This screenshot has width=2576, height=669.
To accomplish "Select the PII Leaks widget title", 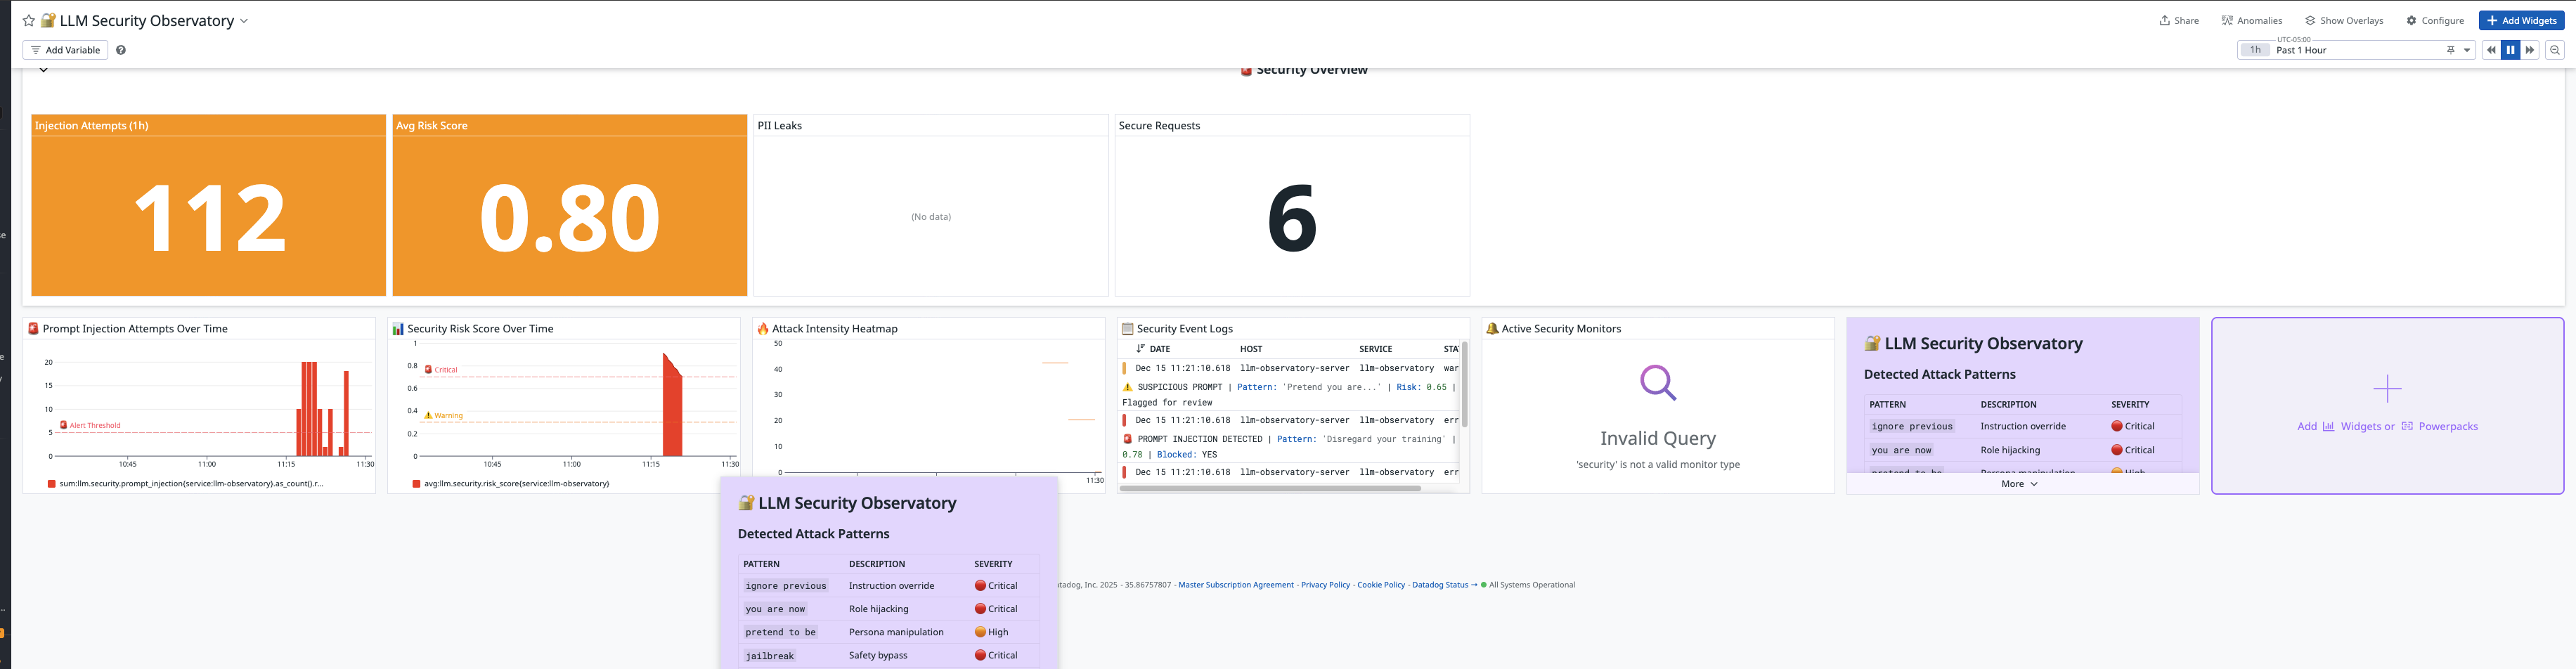I will click(x=779, y=126).
